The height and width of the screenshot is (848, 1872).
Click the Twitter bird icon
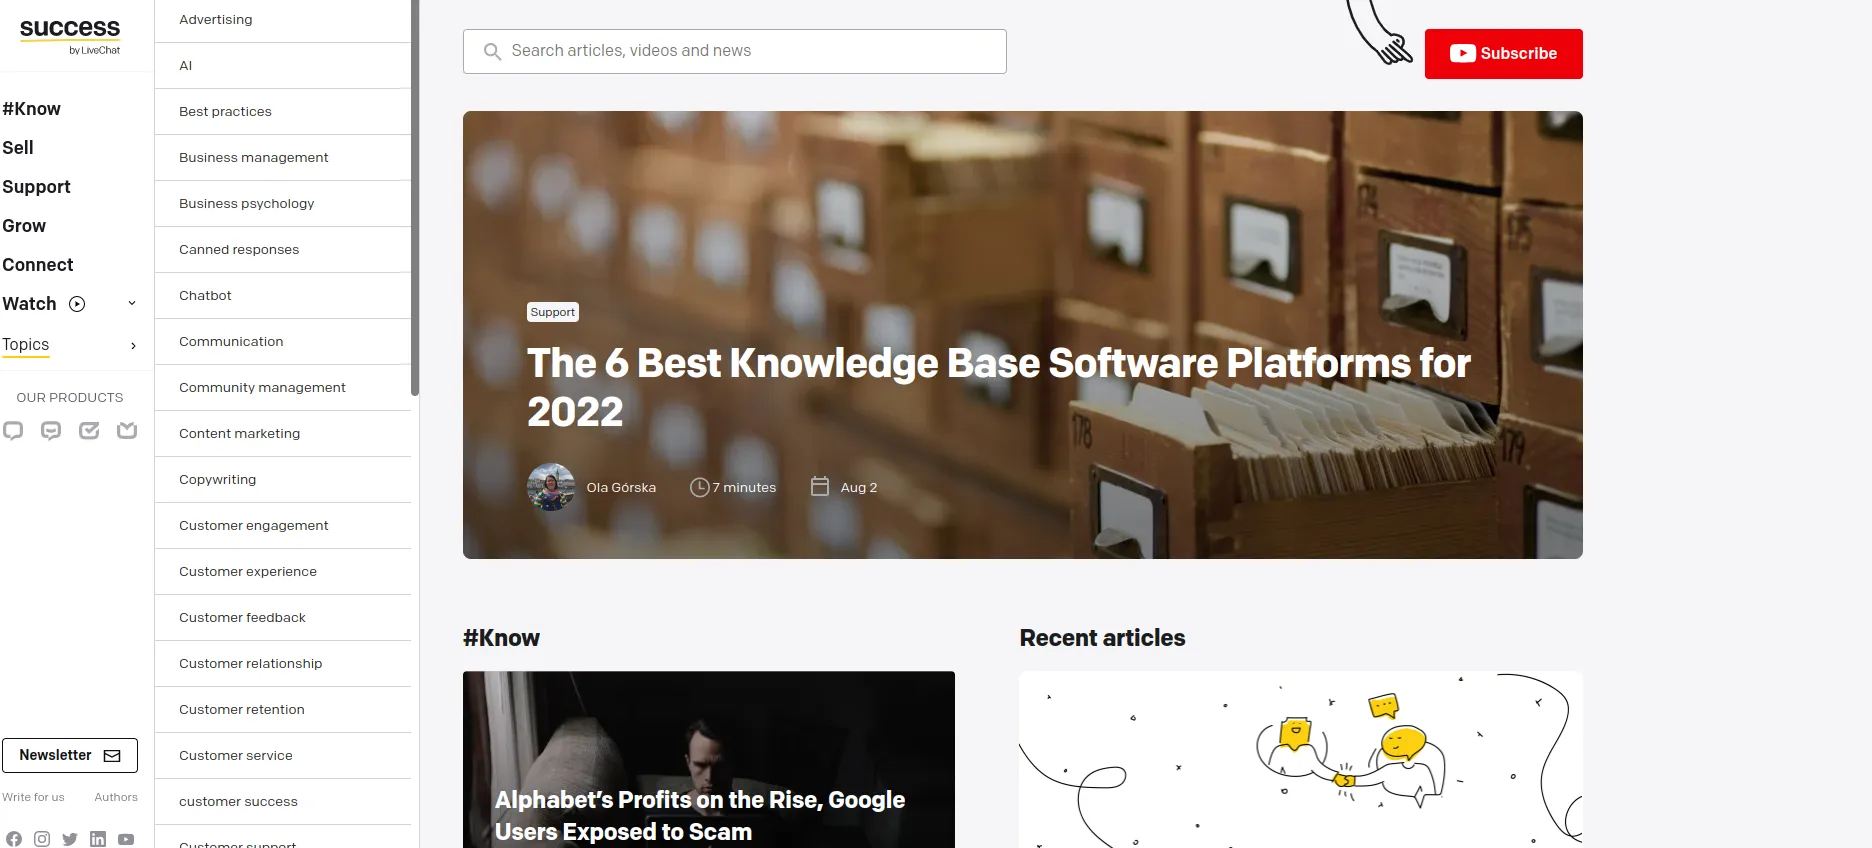click(70, 839)
